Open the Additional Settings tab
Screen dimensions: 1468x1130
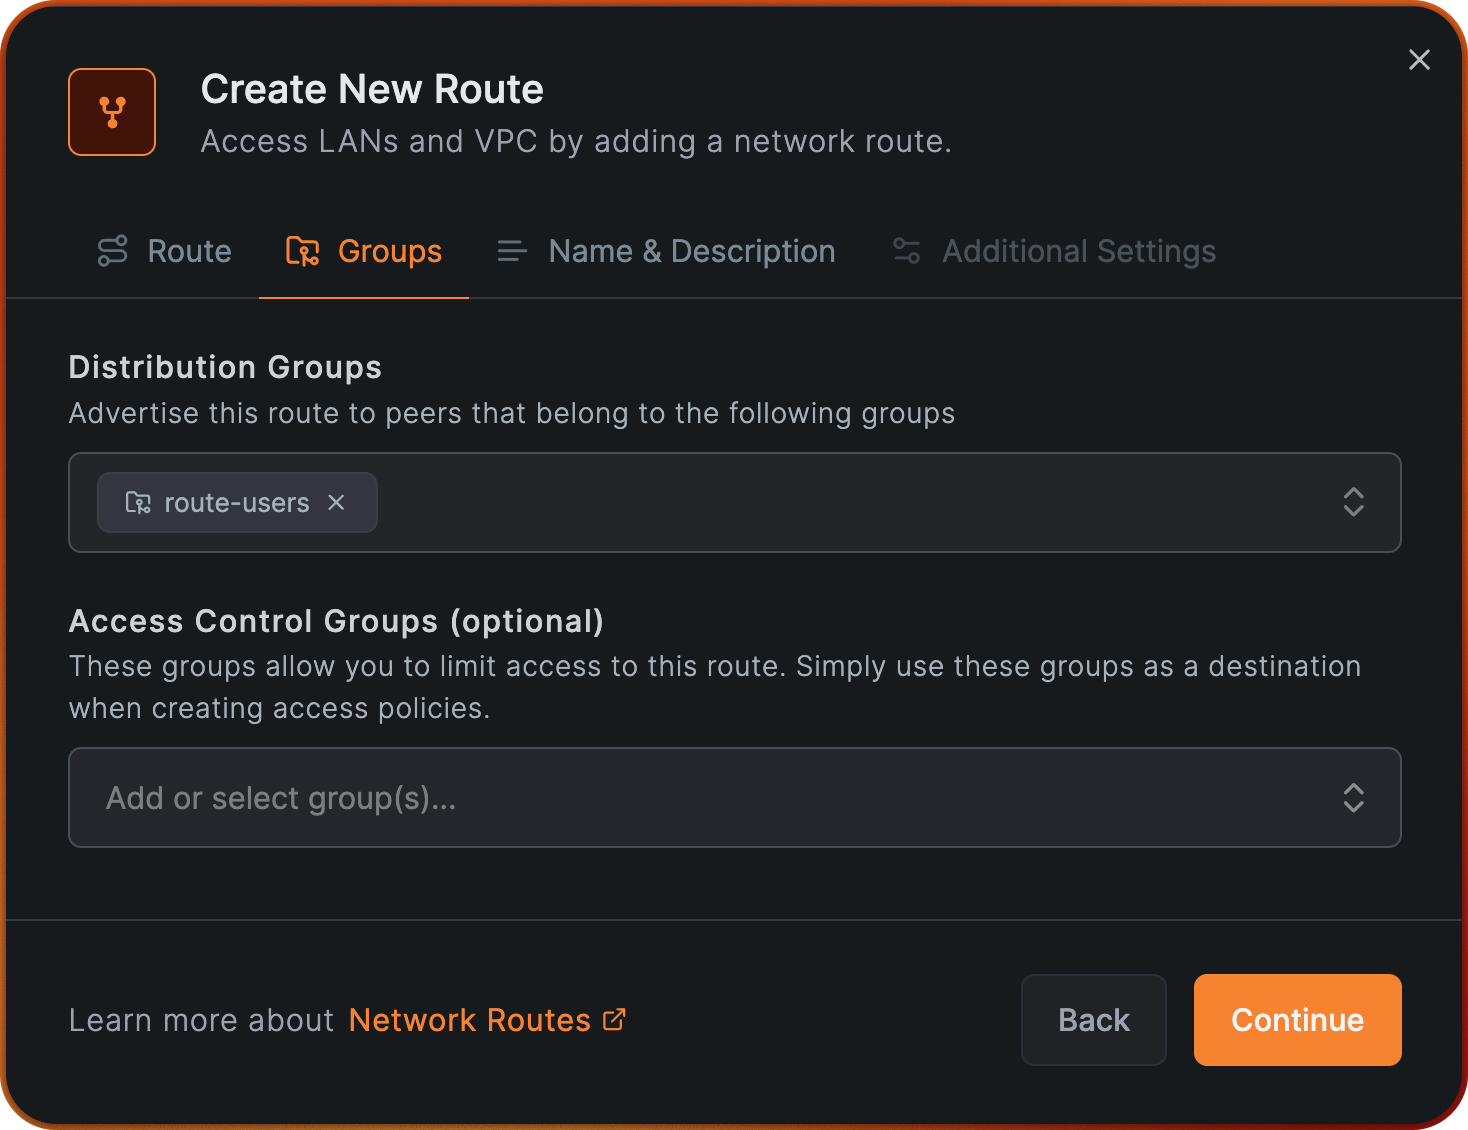point(1078,251)
